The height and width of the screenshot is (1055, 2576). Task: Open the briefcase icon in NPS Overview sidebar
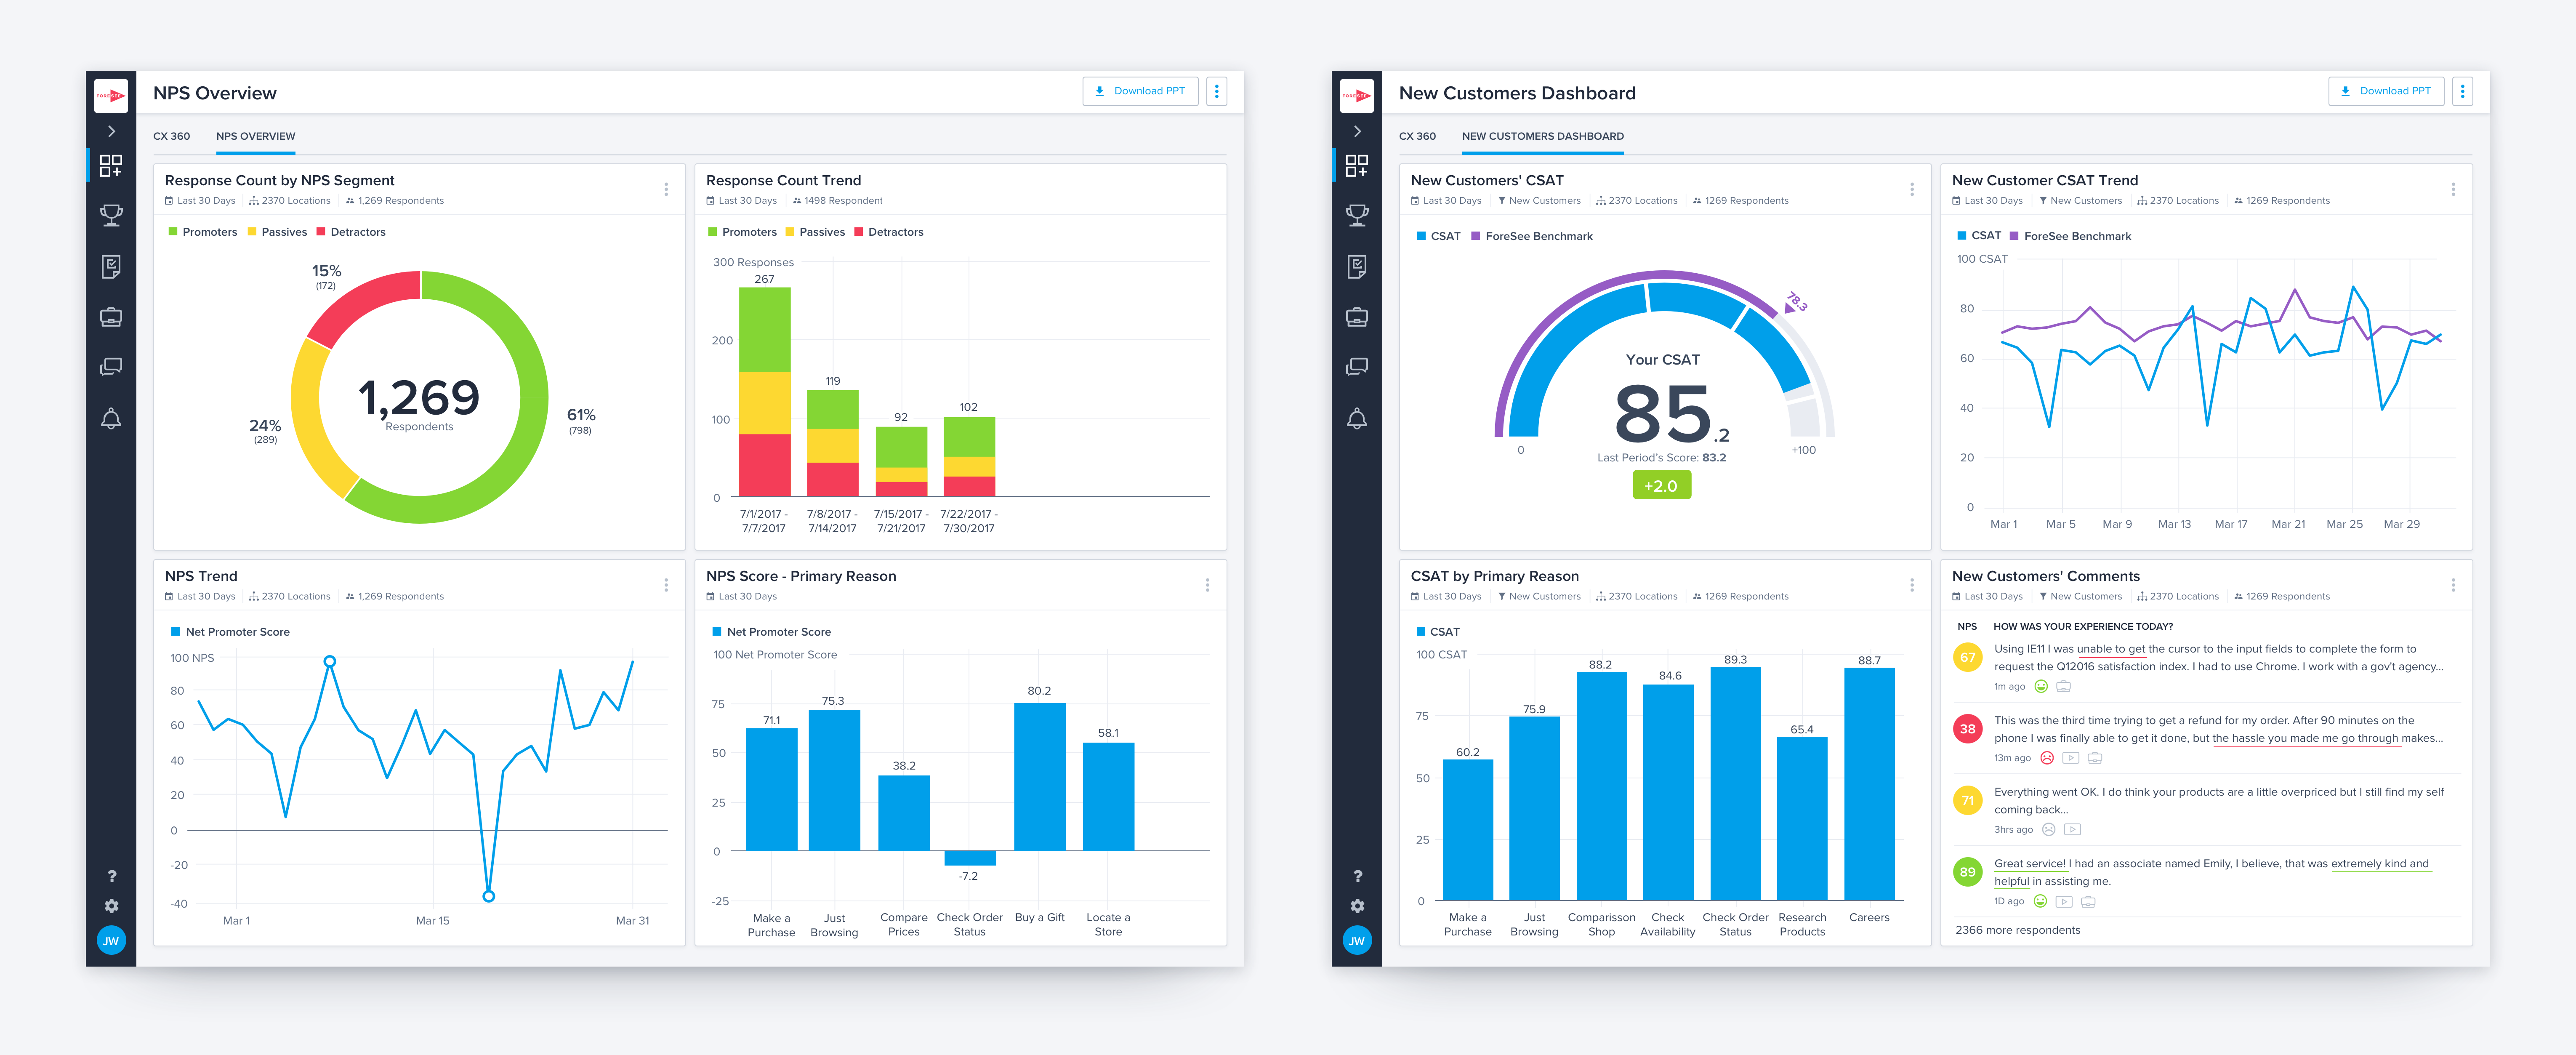point(111,317)
